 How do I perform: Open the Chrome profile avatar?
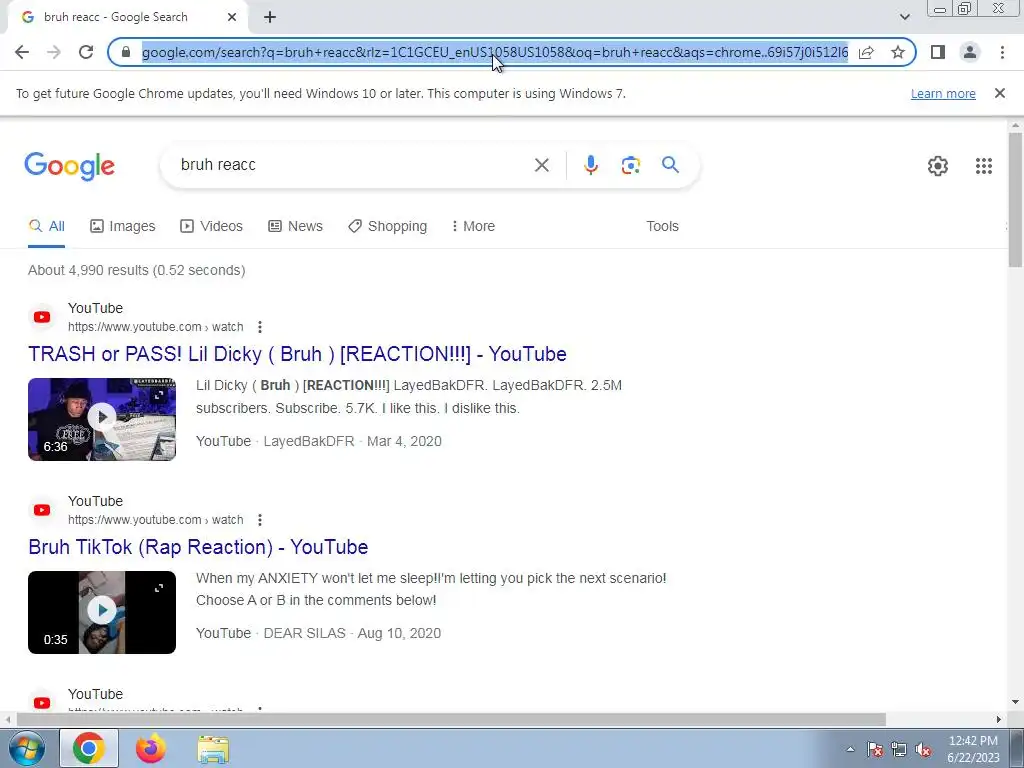pos(970,52)
